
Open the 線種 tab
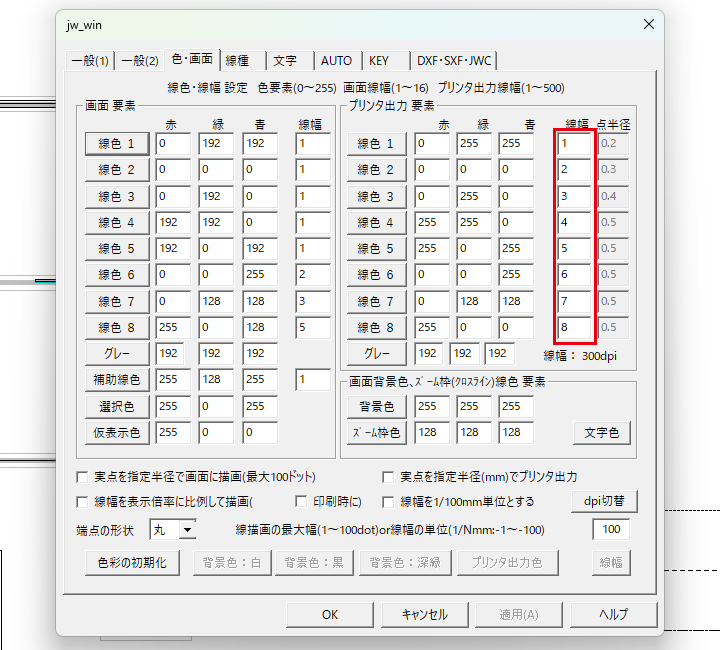243,61
